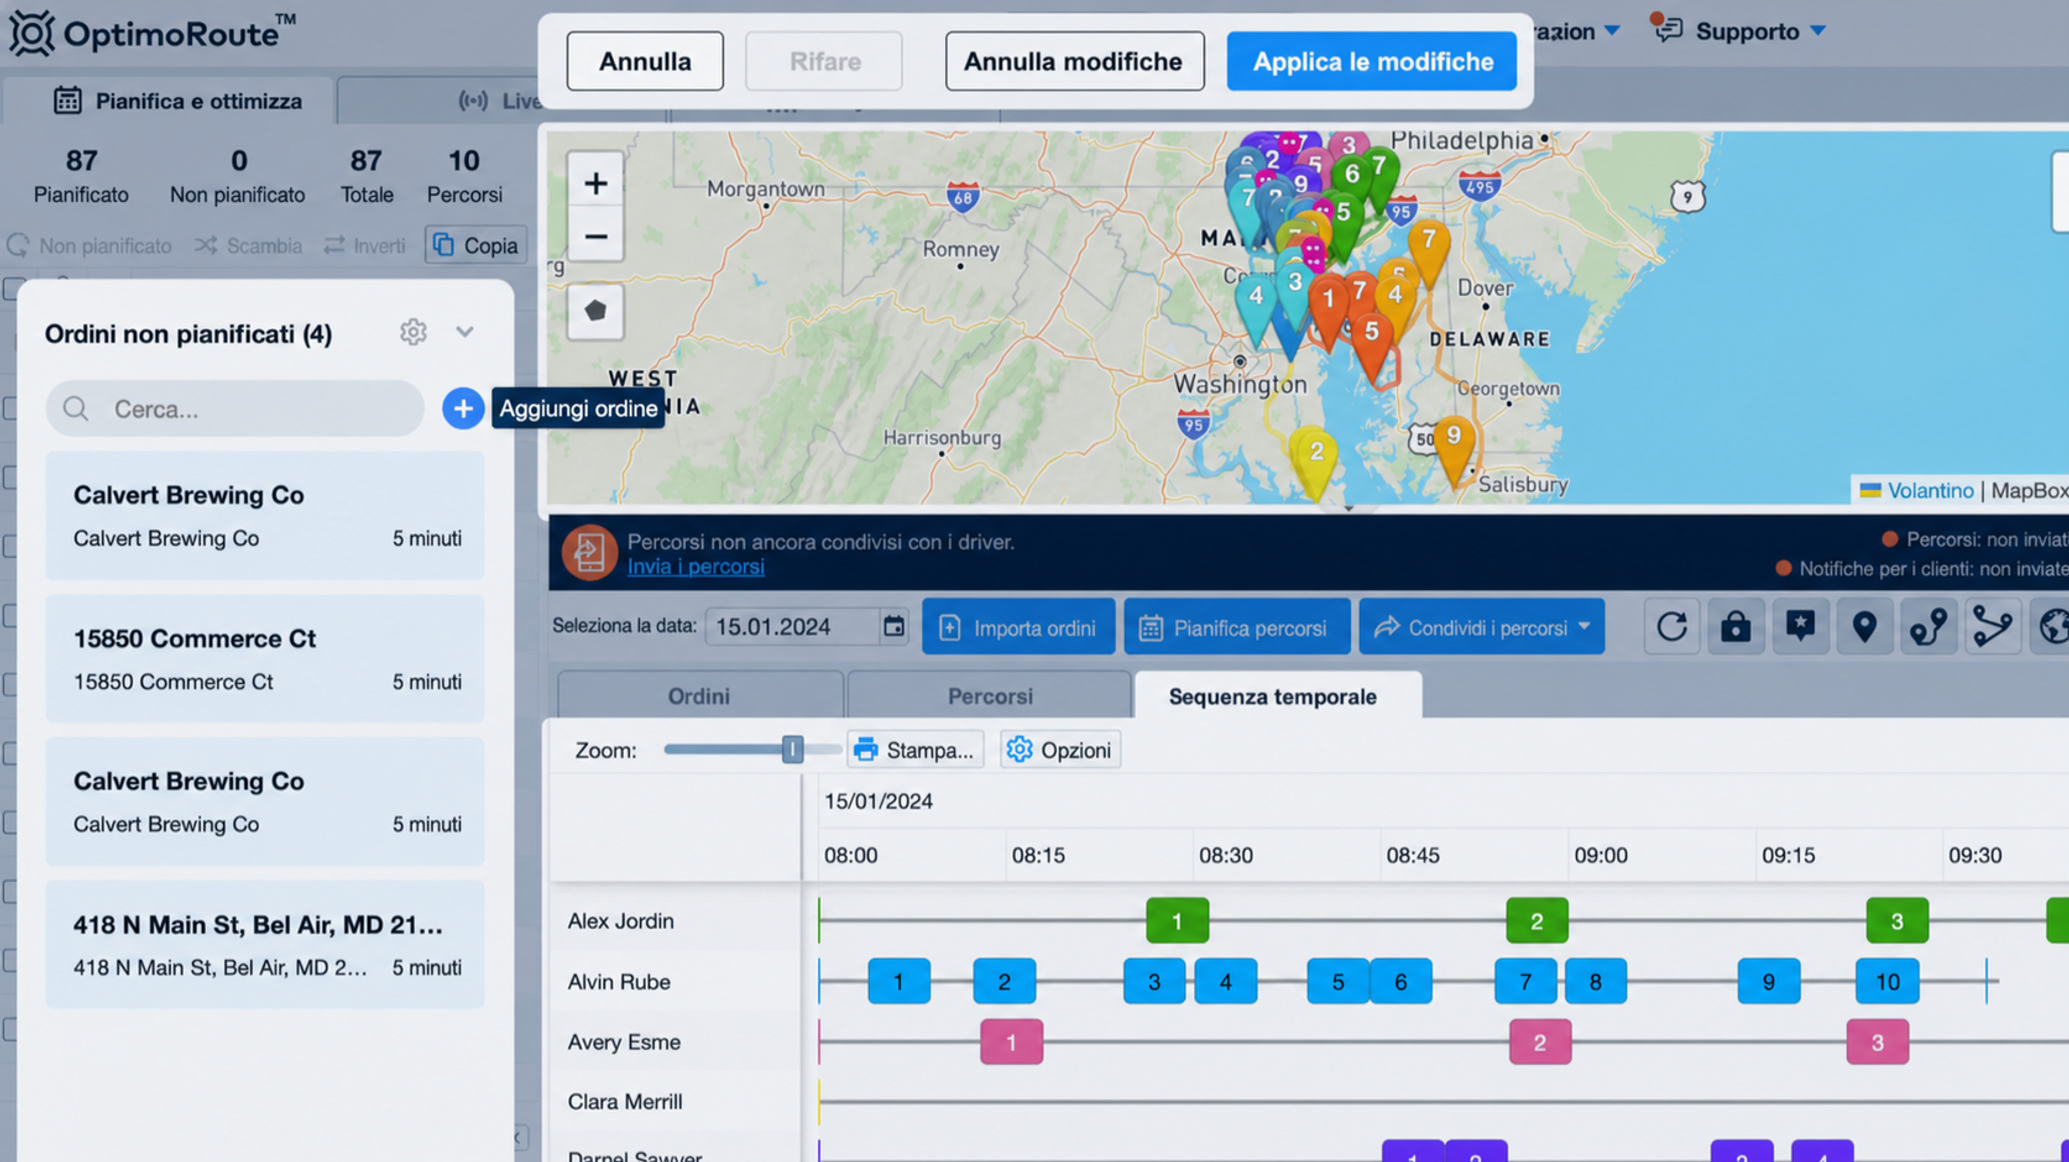Open the unplanned orders panel settings gear
The width and height of the screenshot is (2069, 1162).
coord(413,332)
